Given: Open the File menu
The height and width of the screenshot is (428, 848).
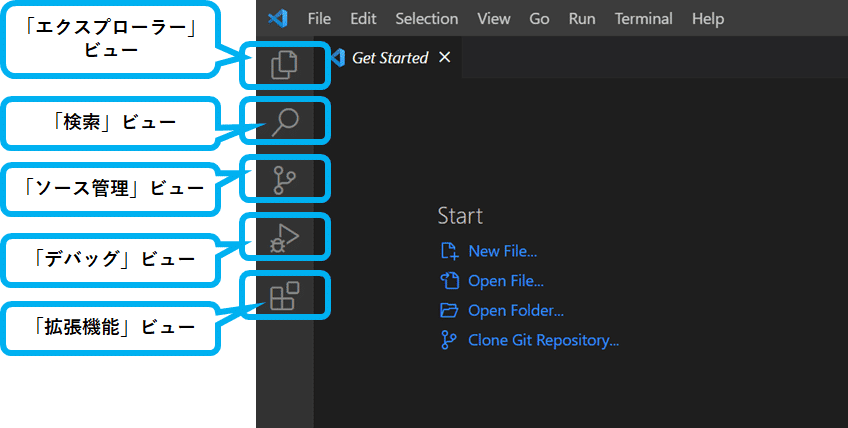Looking at the screenshot, I should (319, 19).
